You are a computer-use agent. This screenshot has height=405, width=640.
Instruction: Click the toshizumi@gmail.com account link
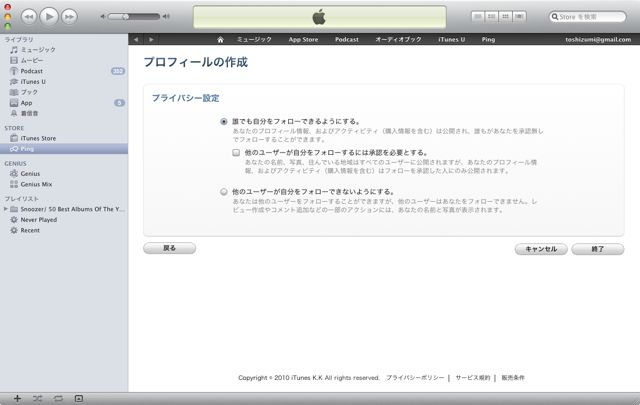click(x=598, y=40)
